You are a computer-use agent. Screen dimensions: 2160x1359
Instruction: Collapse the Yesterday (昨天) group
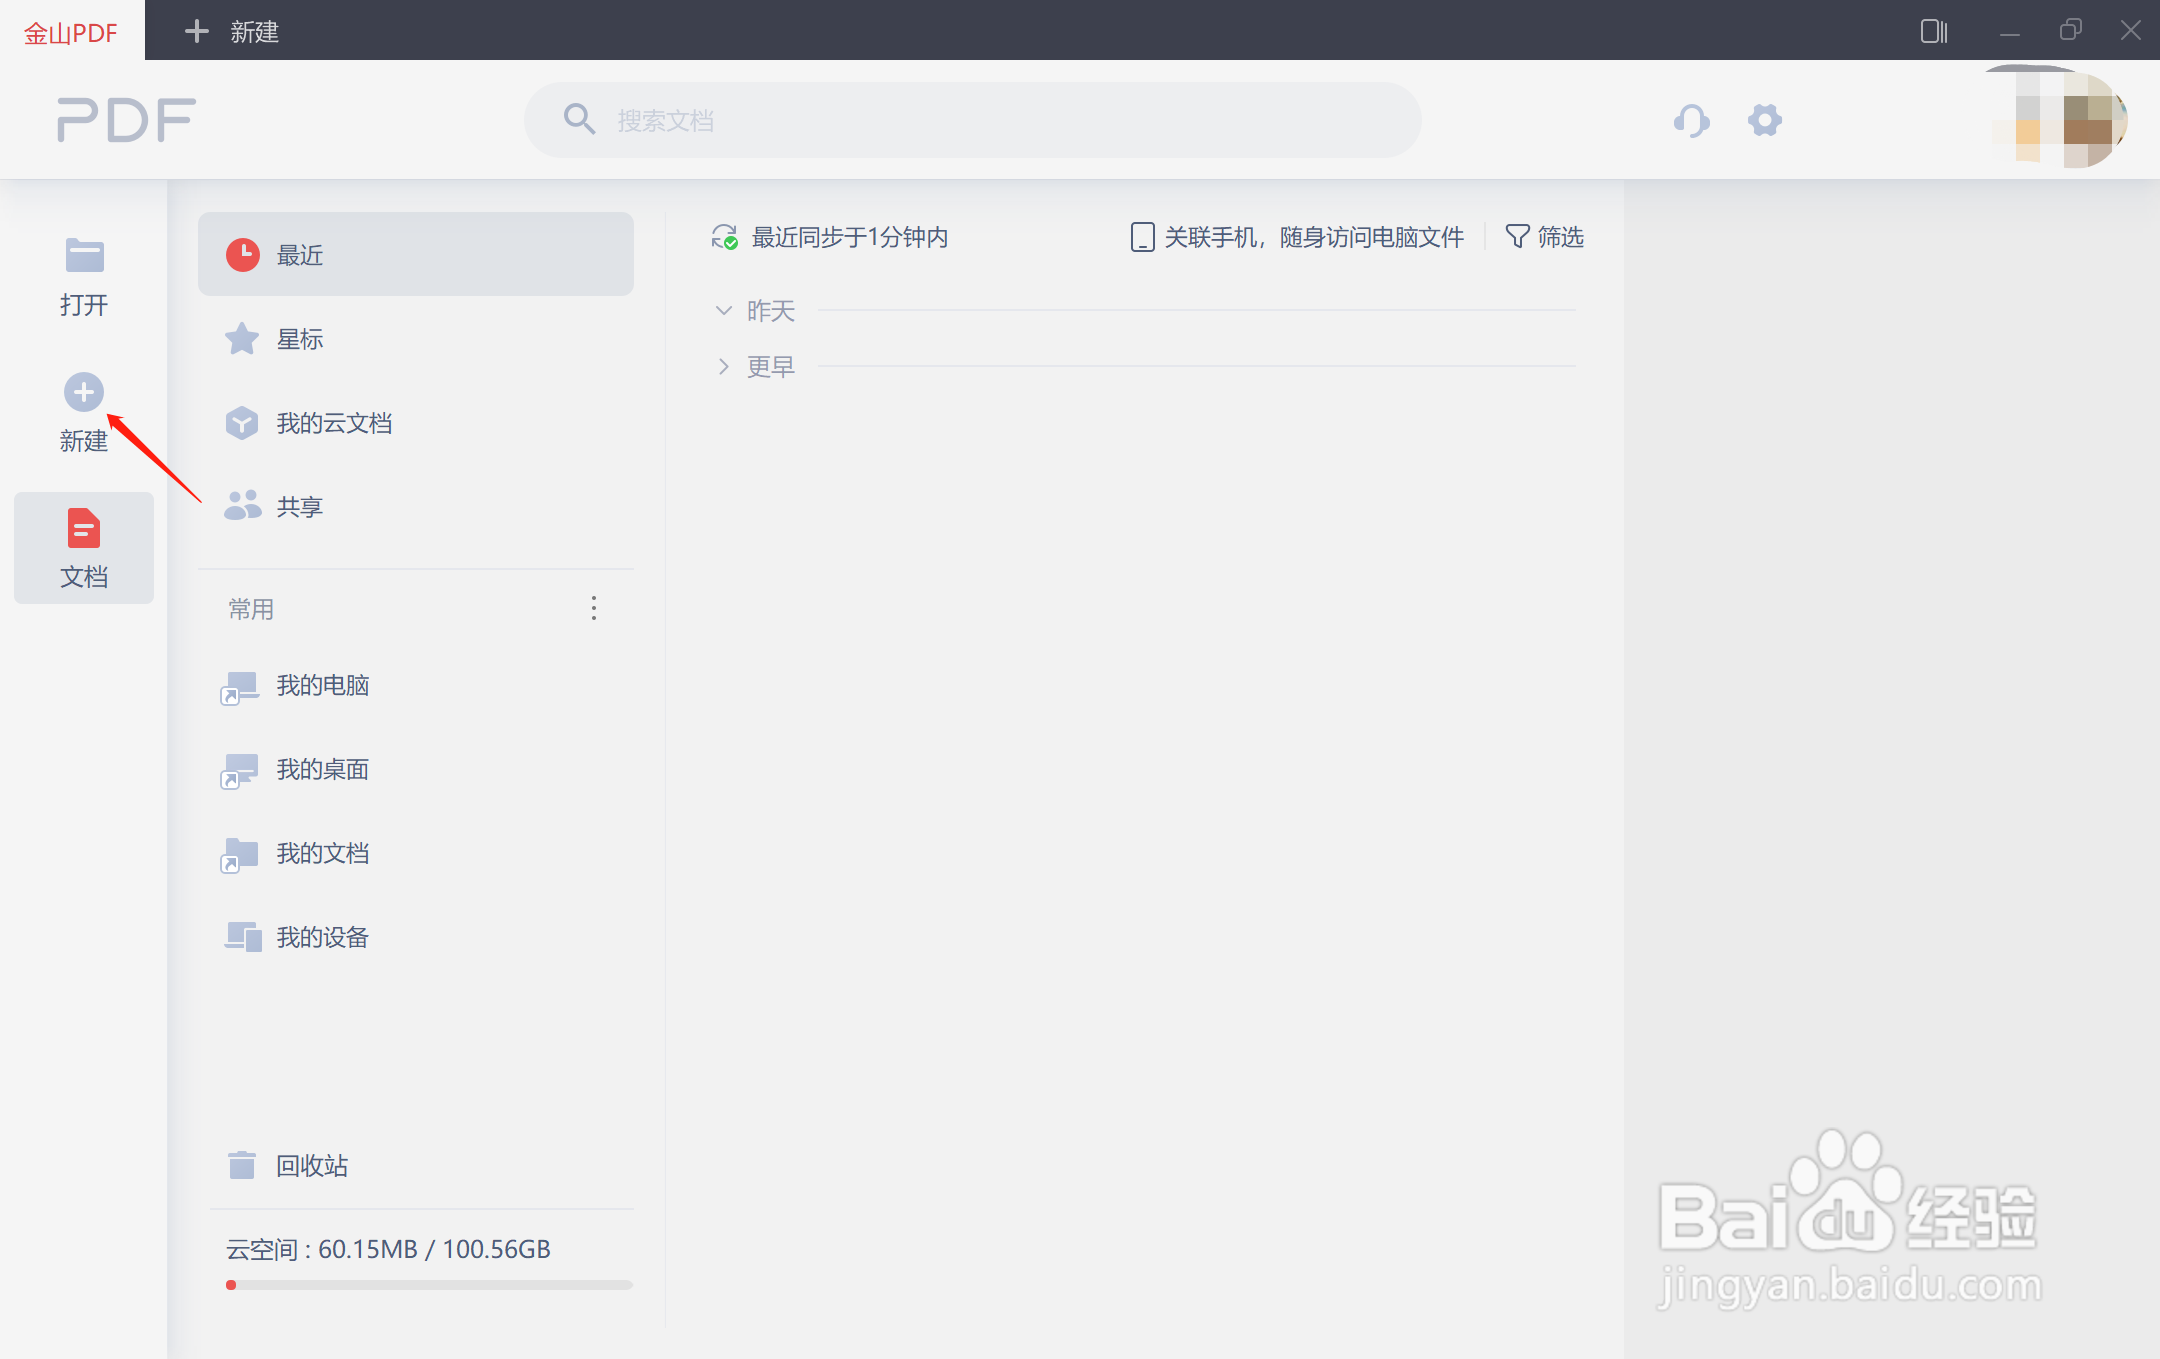(x=724, y=311)
